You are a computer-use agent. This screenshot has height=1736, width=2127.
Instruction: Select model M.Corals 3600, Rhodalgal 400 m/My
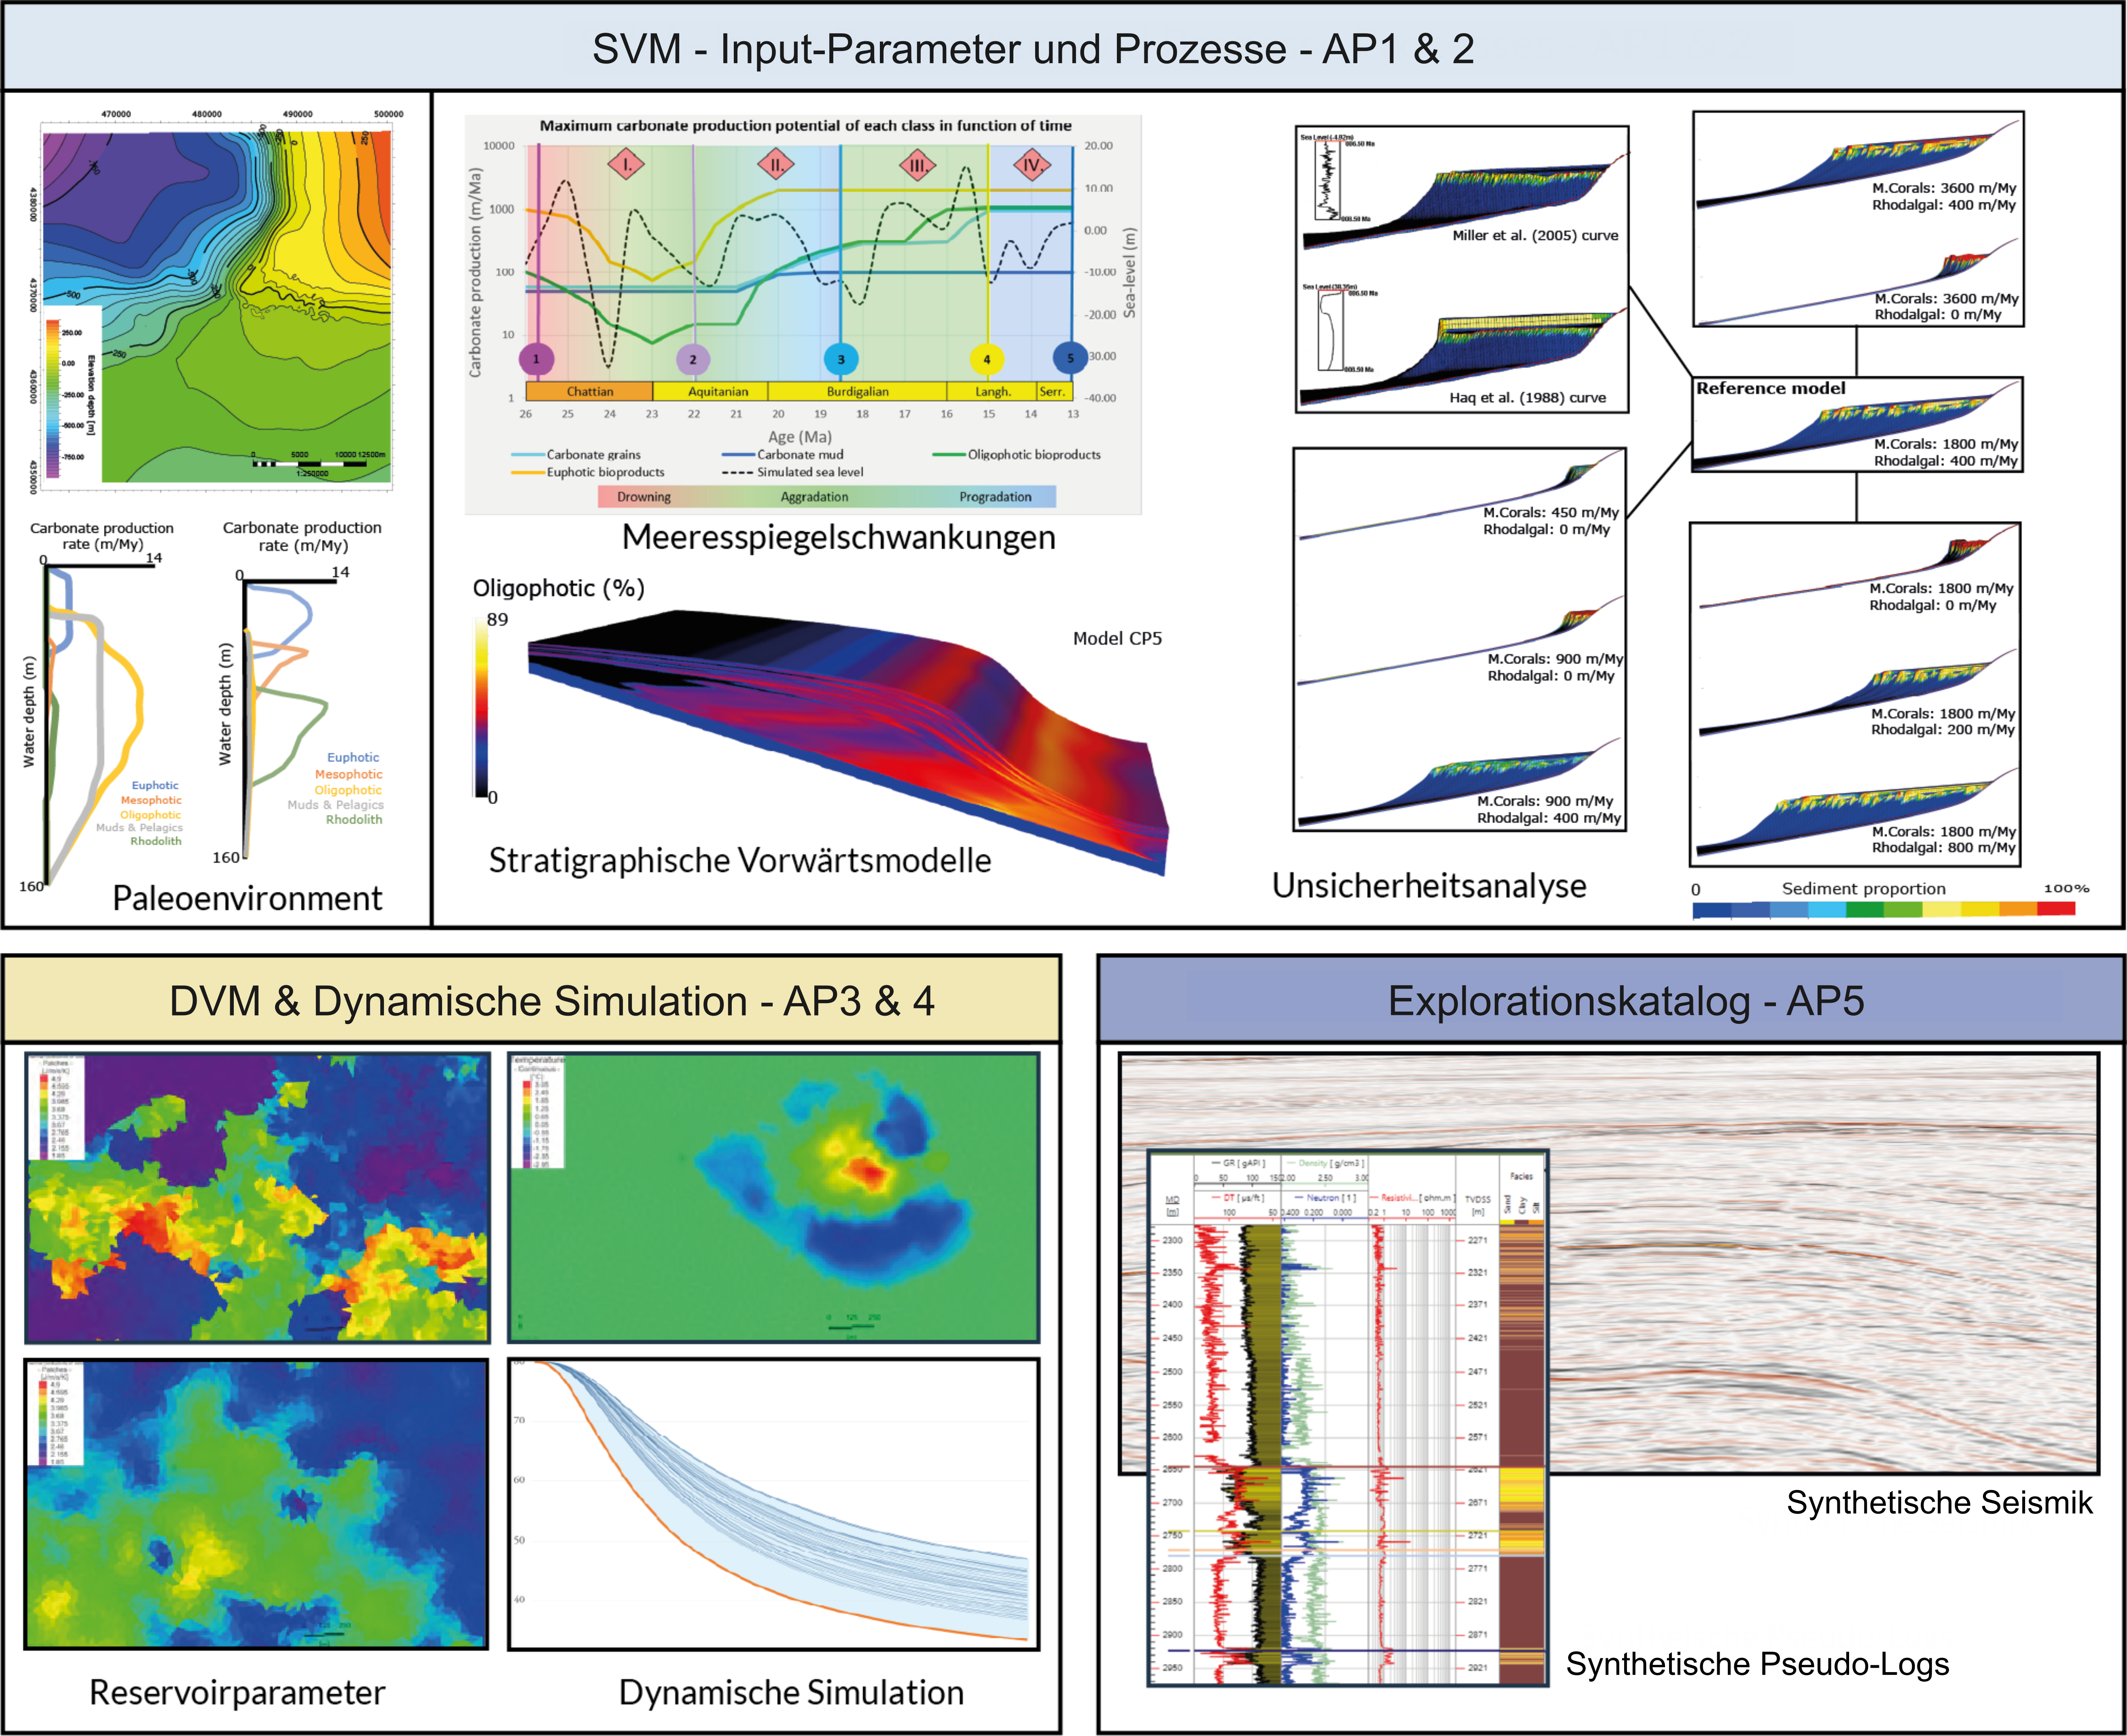tap(1858, 166)
